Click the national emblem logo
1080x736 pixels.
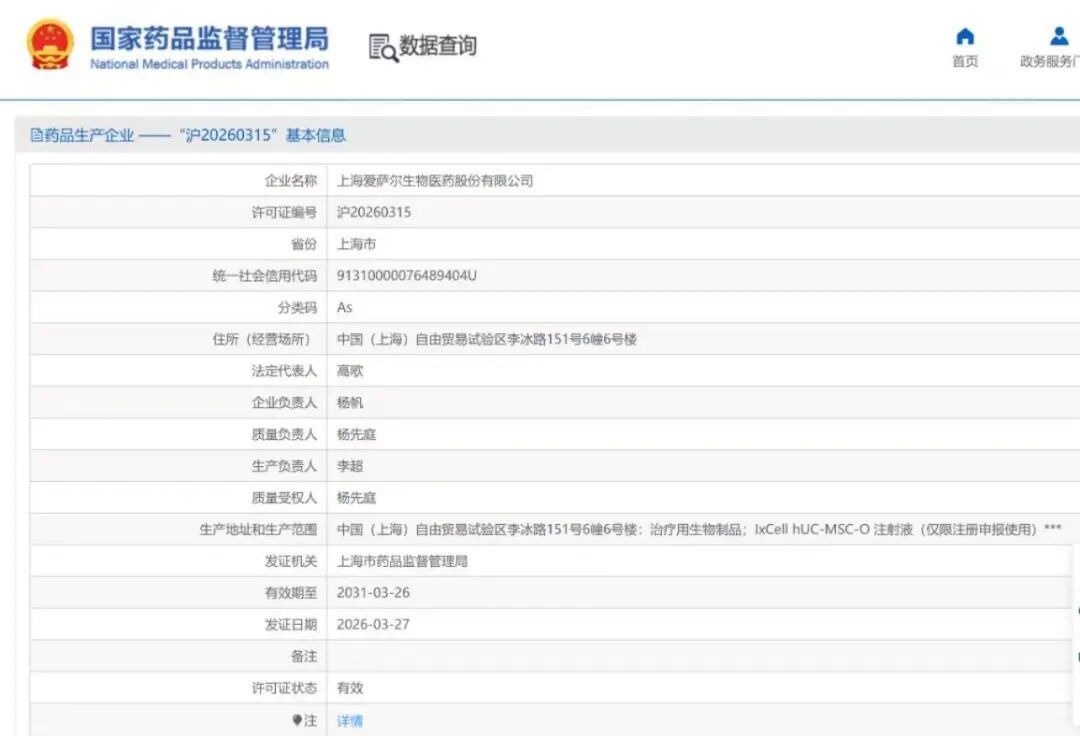pos(50,45)
